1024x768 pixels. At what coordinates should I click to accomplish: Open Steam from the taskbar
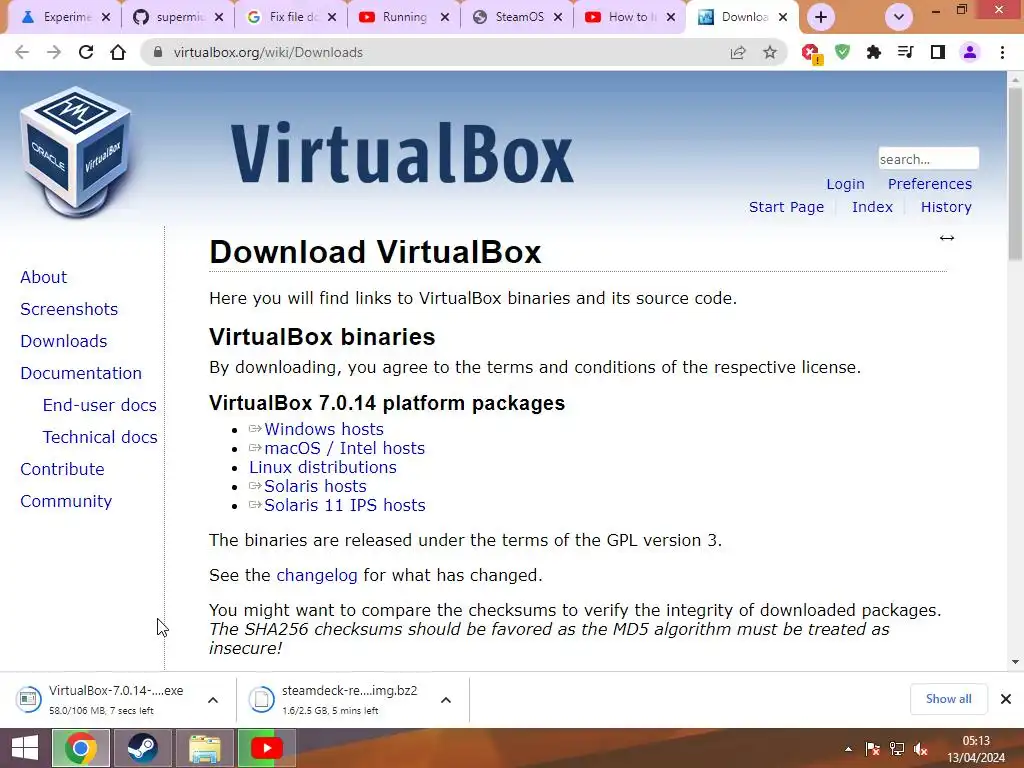pos(142,748)
